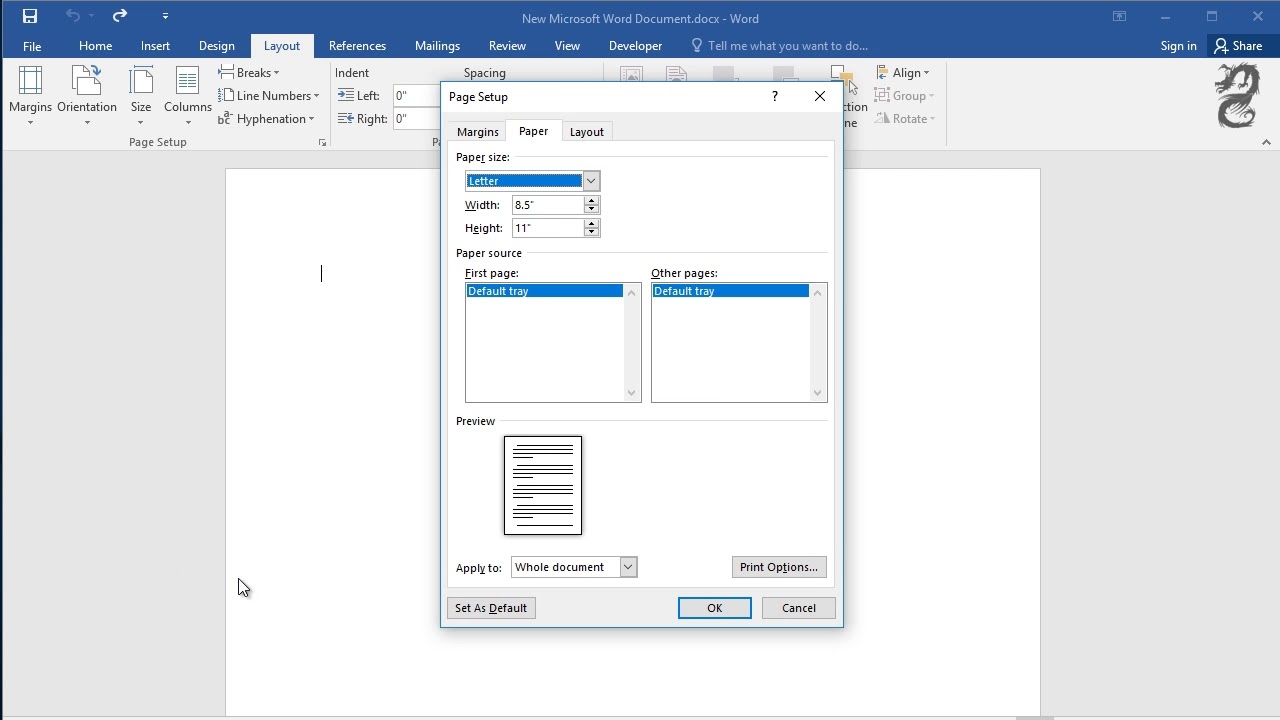The width and height of the screenshot is (1280, 720).
Task: Click the Print Options button
Action: [x=779, y=567]
